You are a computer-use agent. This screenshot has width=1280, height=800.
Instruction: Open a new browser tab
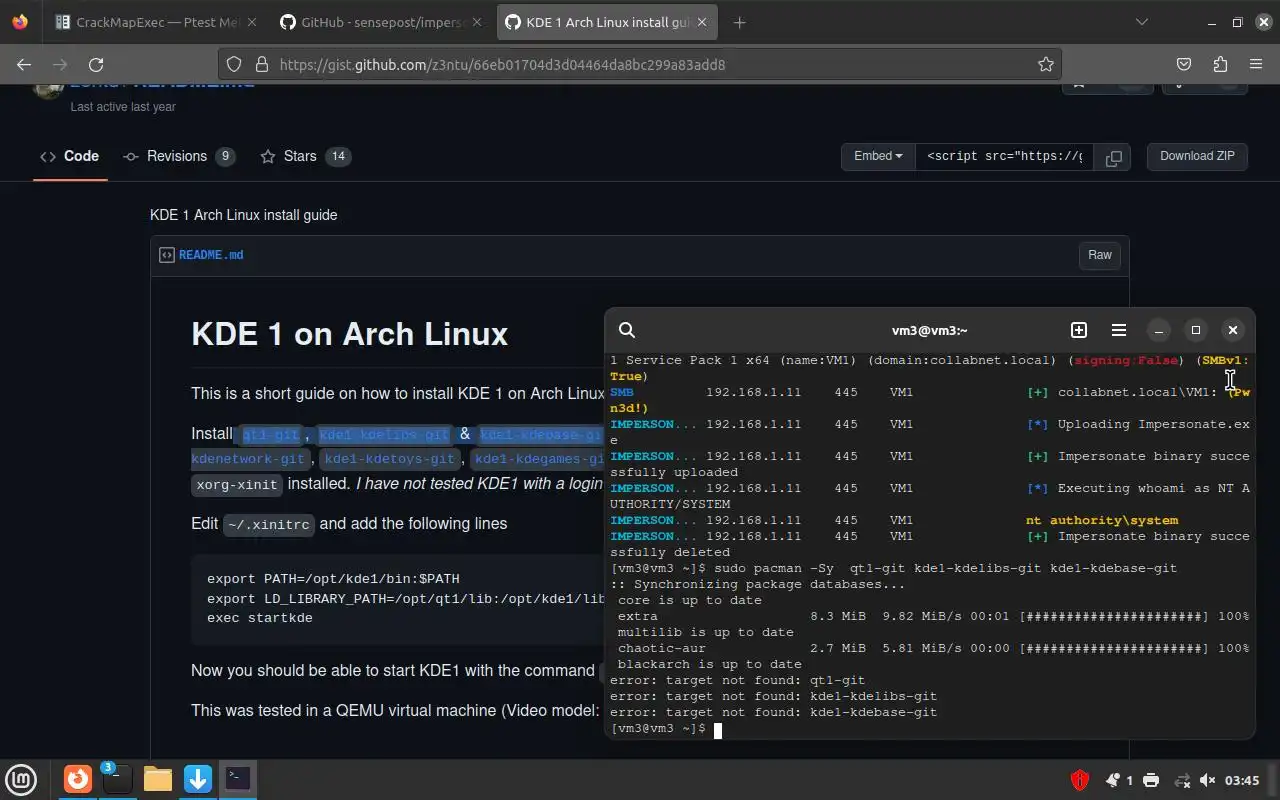tap(739, 22)
